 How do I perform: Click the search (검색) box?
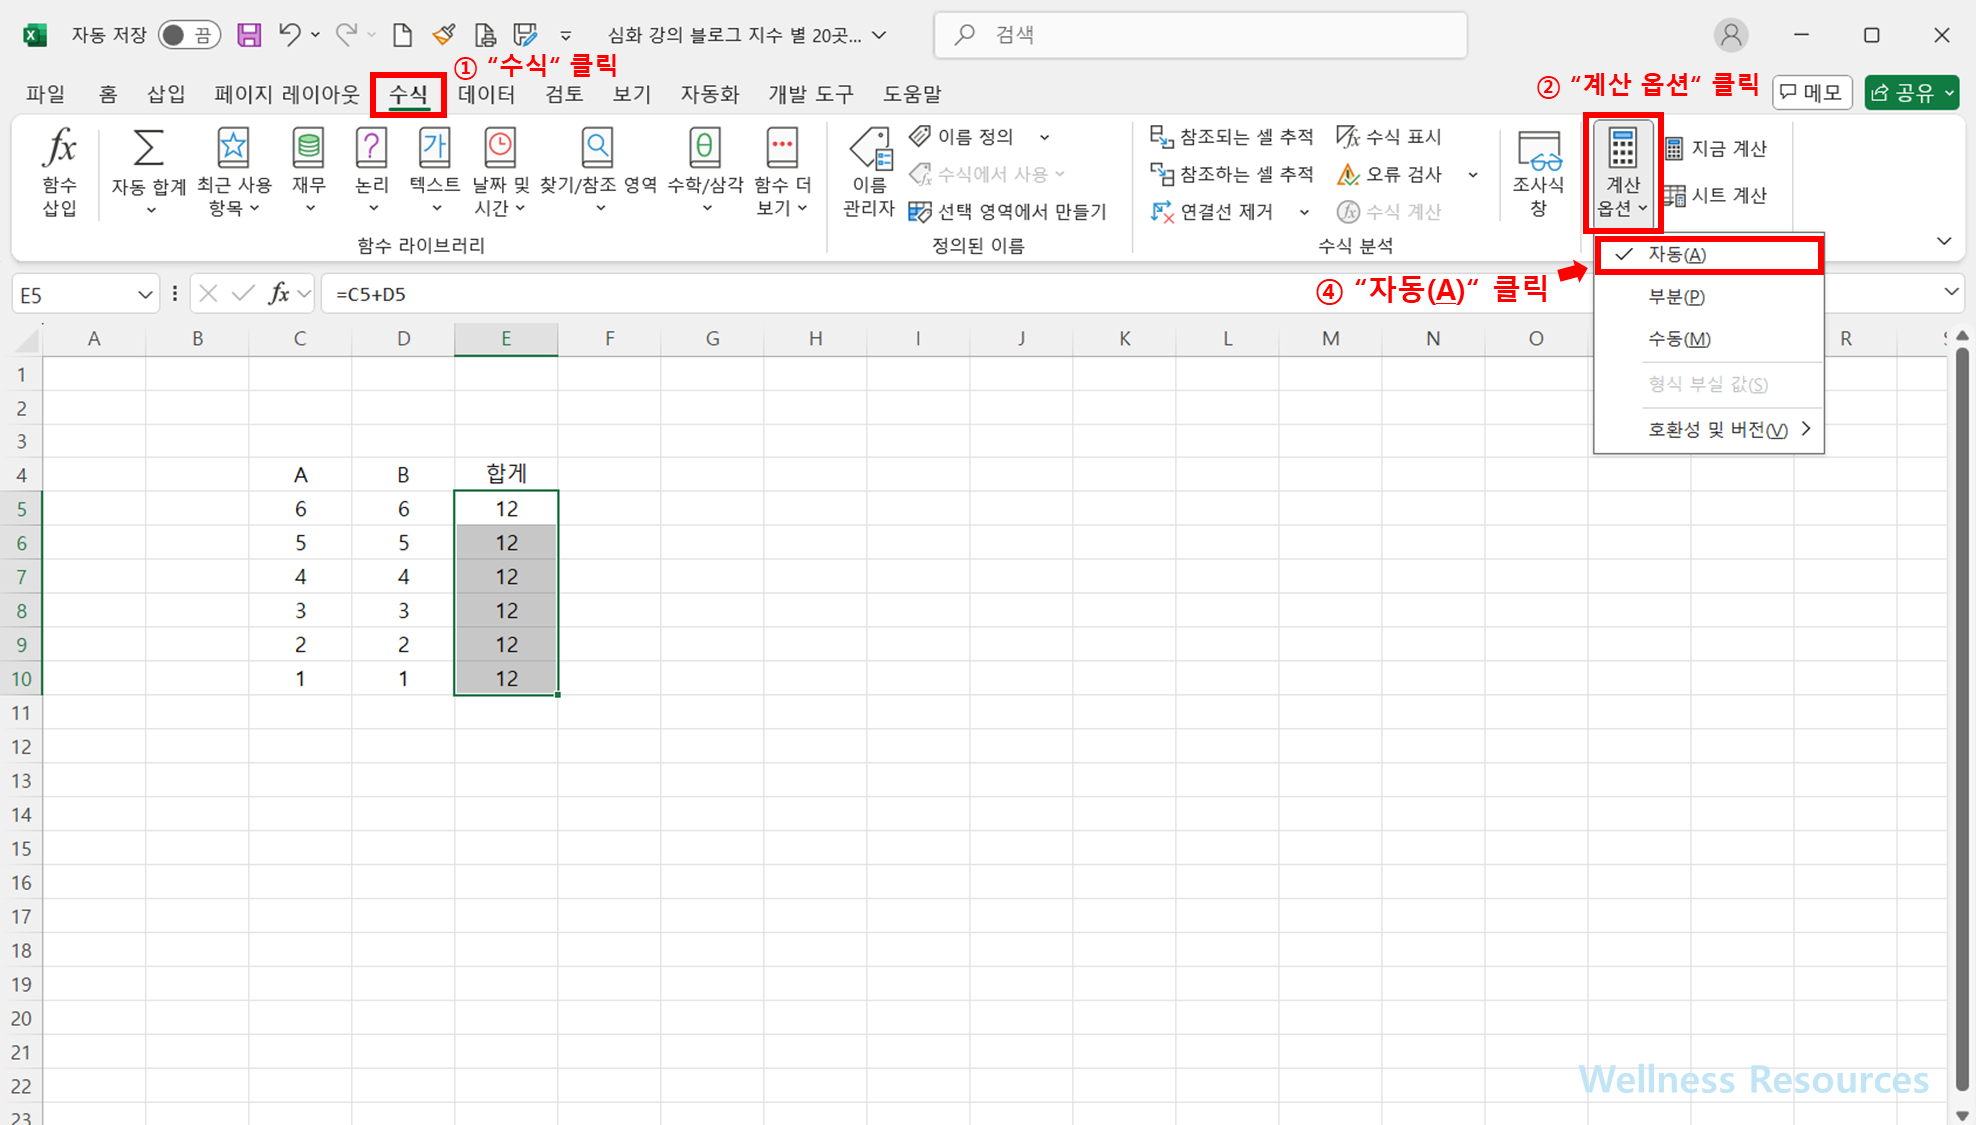click(x=1200, y=35)
